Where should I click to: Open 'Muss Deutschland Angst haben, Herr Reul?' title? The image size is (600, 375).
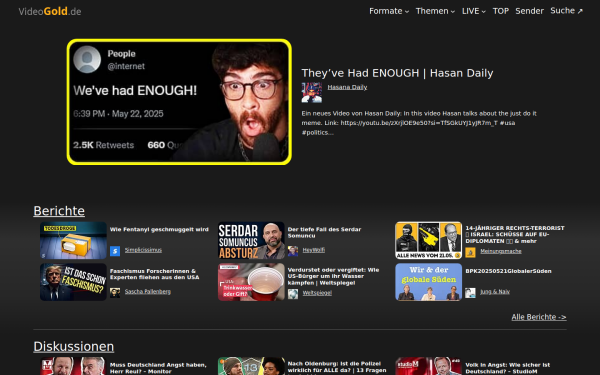pos(158,368)
